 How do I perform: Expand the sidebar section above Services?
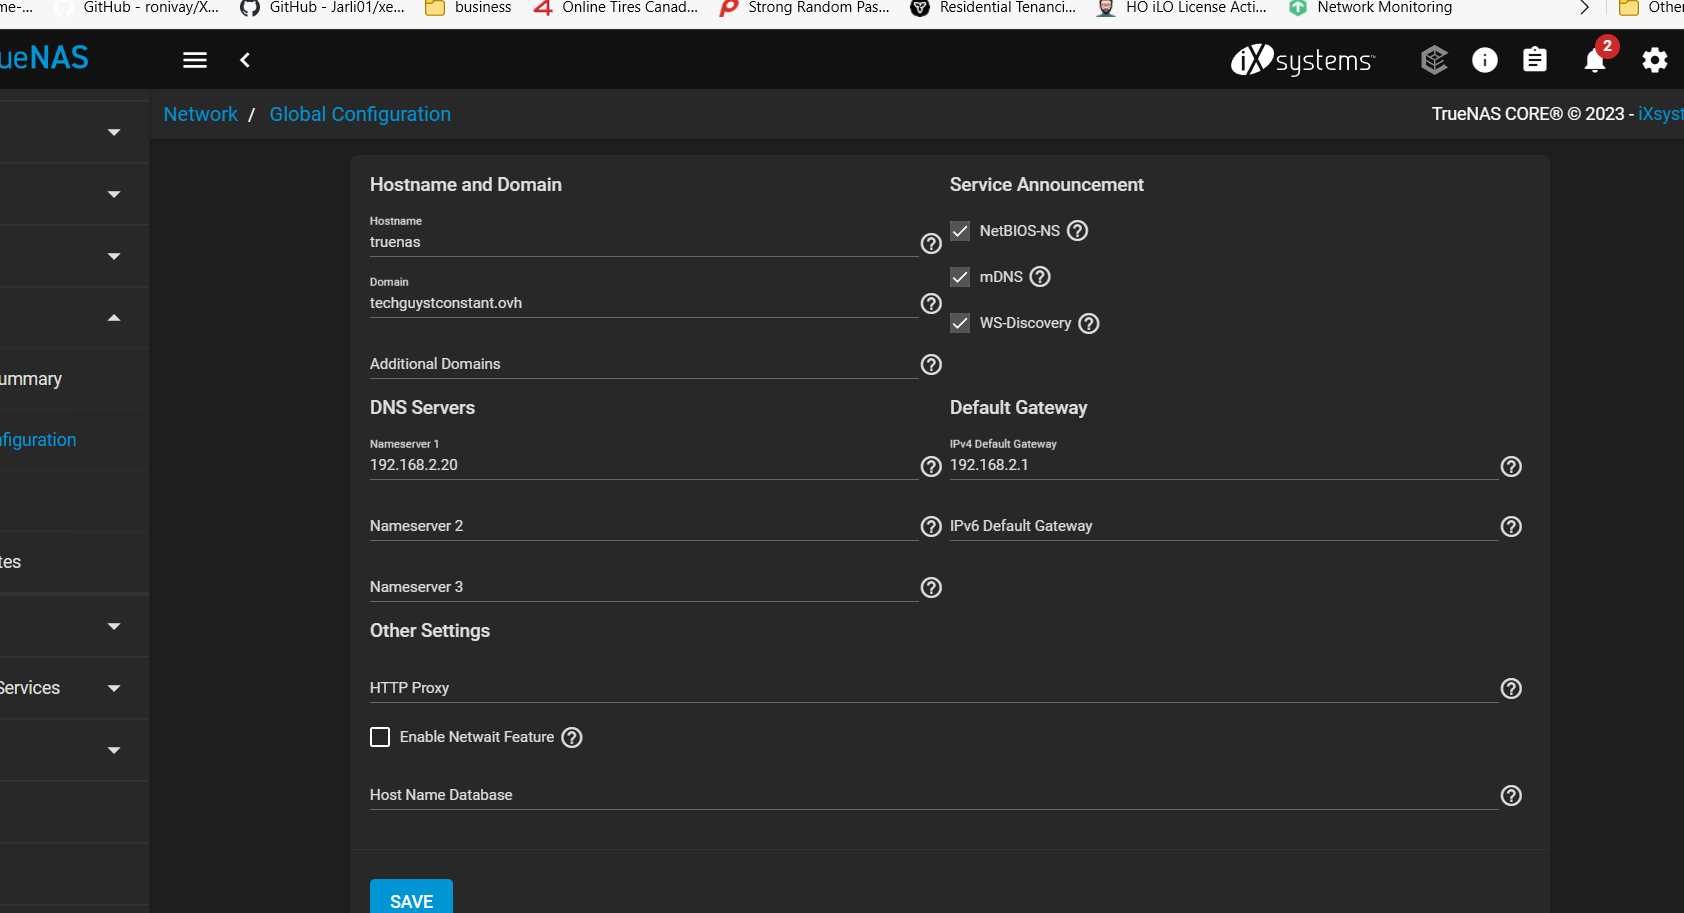(114, 626)
